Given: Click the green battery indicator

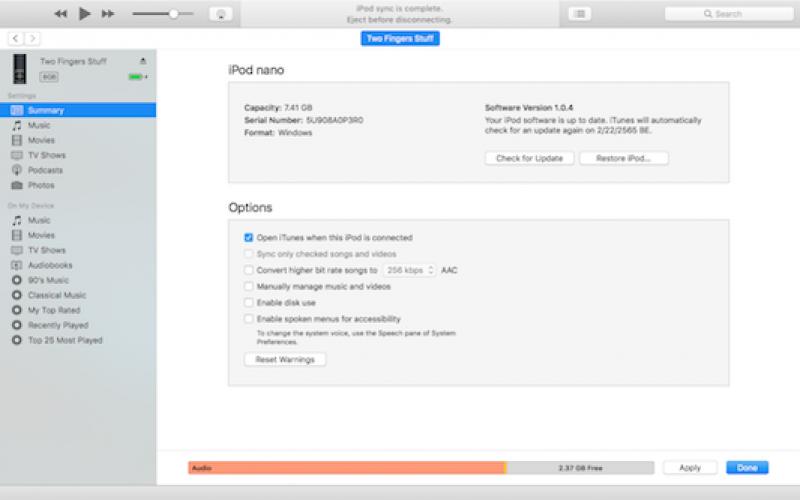Looking at the screenshot, I should click(x=137, y=77).
